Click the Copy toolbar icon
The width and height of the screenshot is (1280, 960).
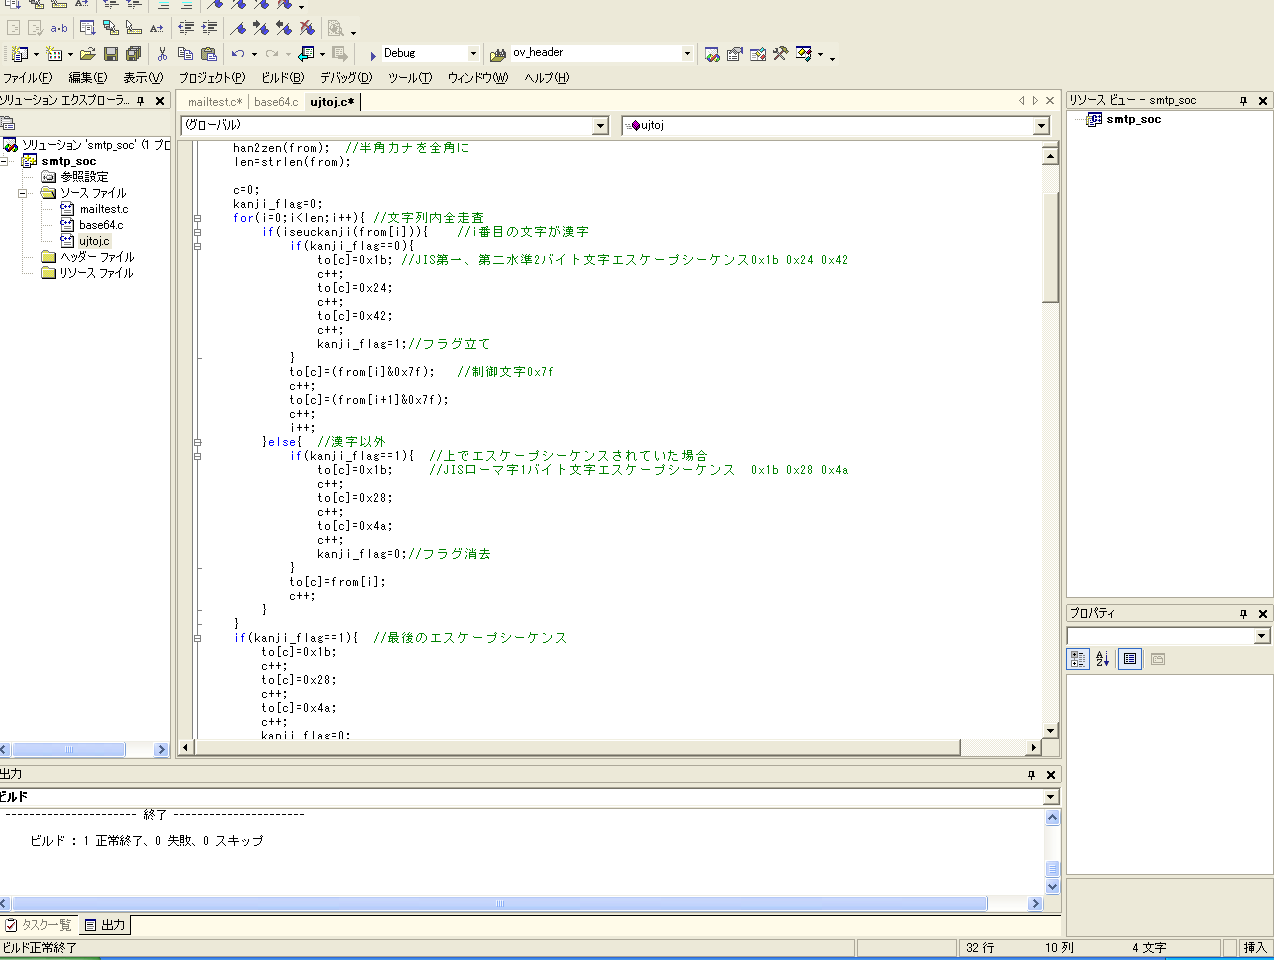[185, 53]
